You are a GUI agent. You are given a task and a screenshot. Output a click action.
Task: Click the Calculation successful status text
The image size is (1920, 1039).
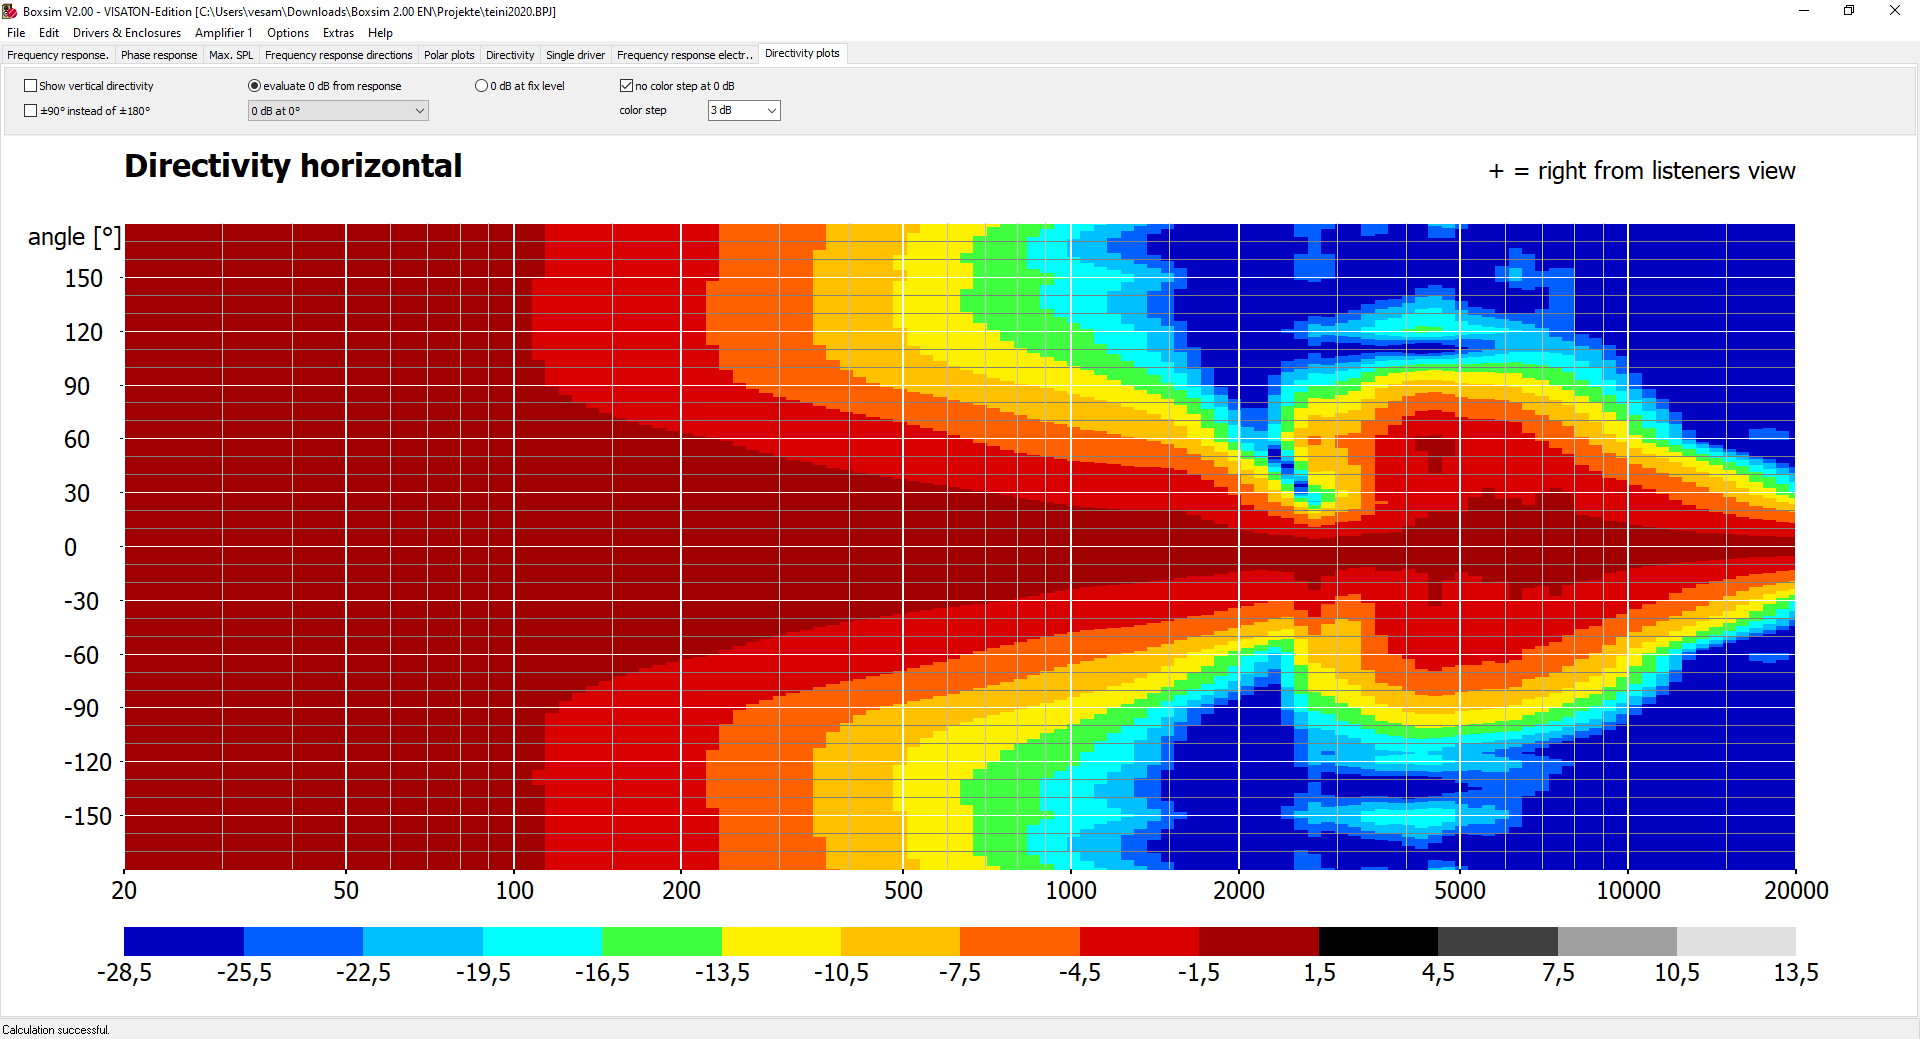coord(56,1030)
